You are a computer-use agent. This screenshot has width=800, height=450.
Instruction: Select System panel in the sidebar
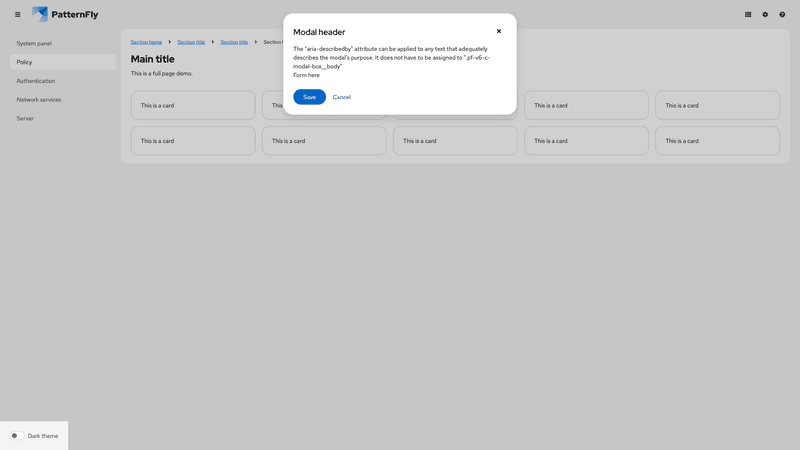click(x=34, y=43)
